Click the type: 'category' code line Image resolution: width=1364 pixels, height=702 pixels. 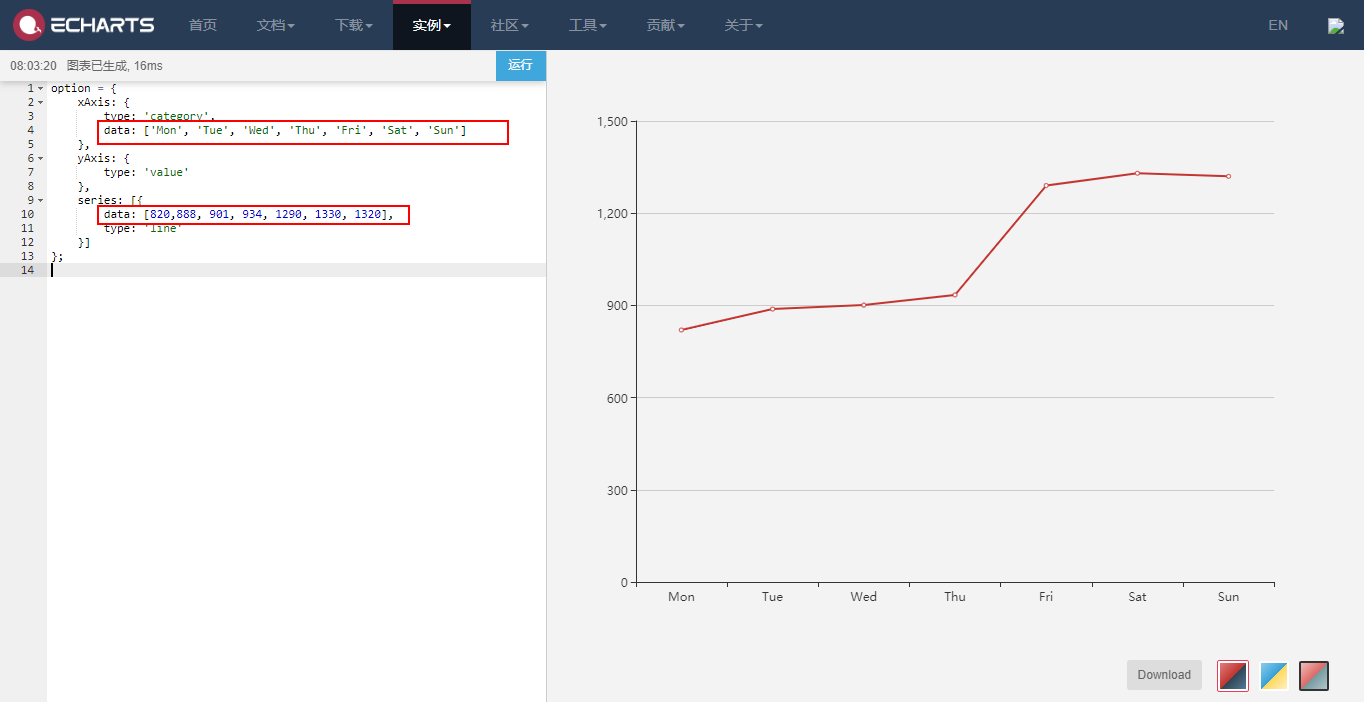160,116
